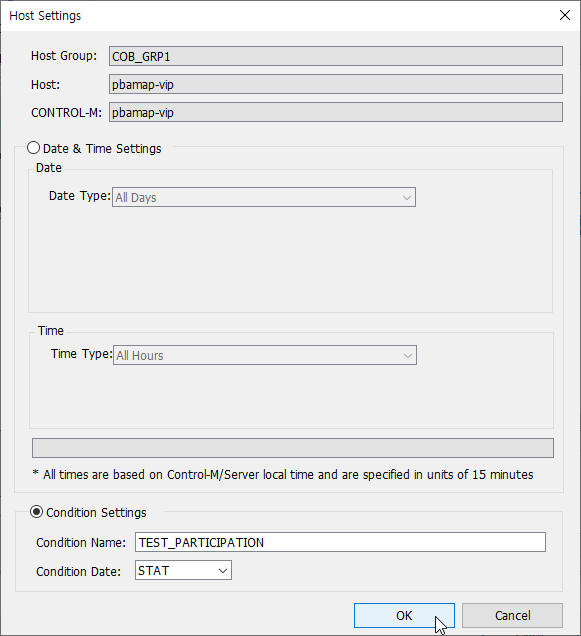Click the Date Type chevron arrow
This screenshot has width=581, height=636.
click(407, 198)
